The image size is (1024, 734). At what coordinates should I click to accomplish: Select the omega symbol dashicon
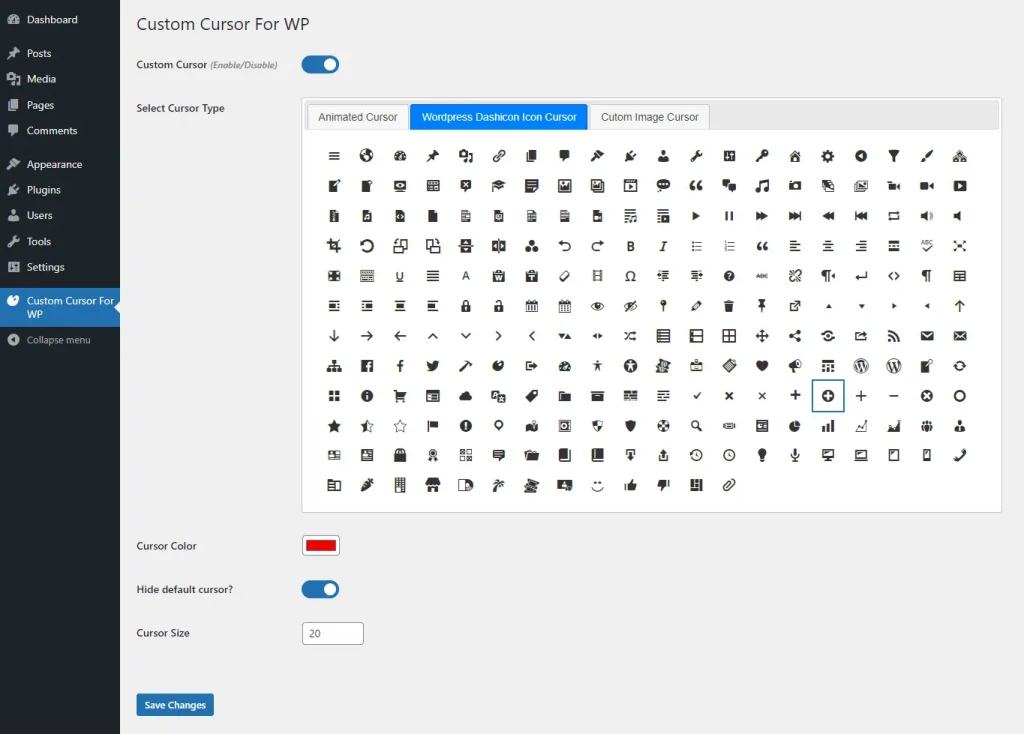[x=630, y=276]
